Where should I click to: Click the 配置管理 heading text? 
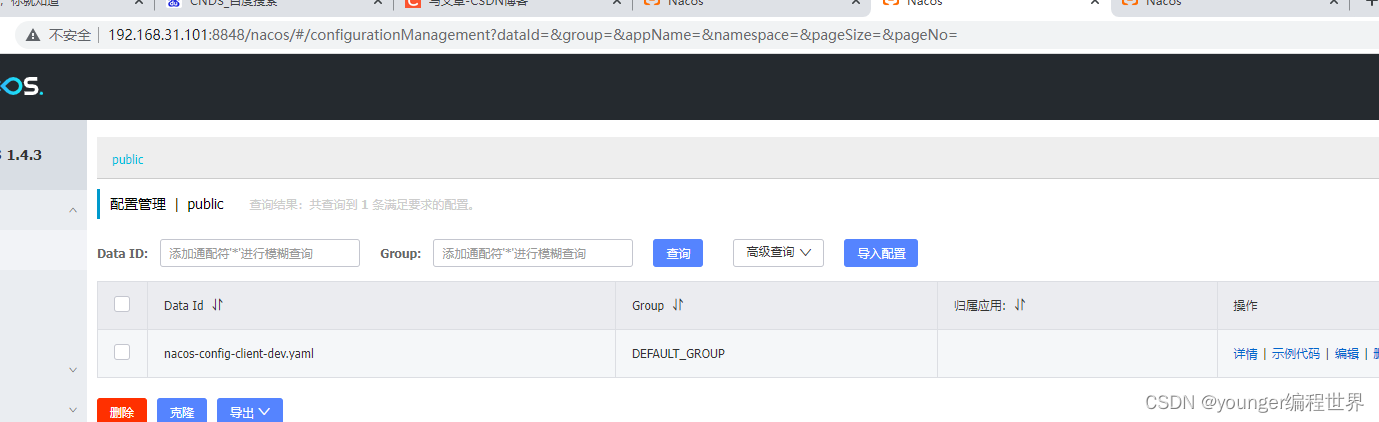[x=138, y=204]
